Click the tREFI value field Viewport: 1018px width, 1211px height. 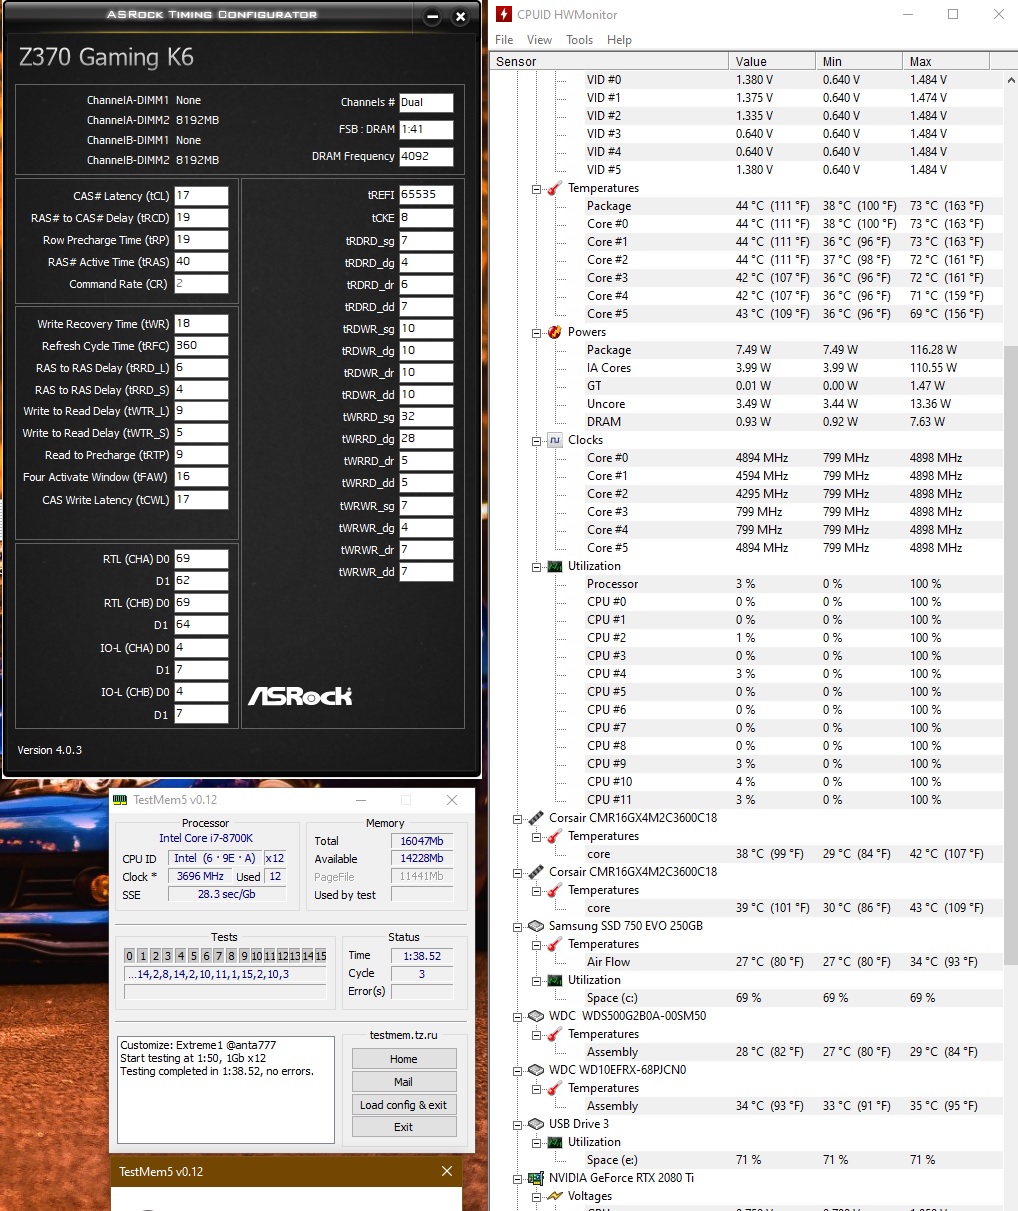click(x=426, y=195)
